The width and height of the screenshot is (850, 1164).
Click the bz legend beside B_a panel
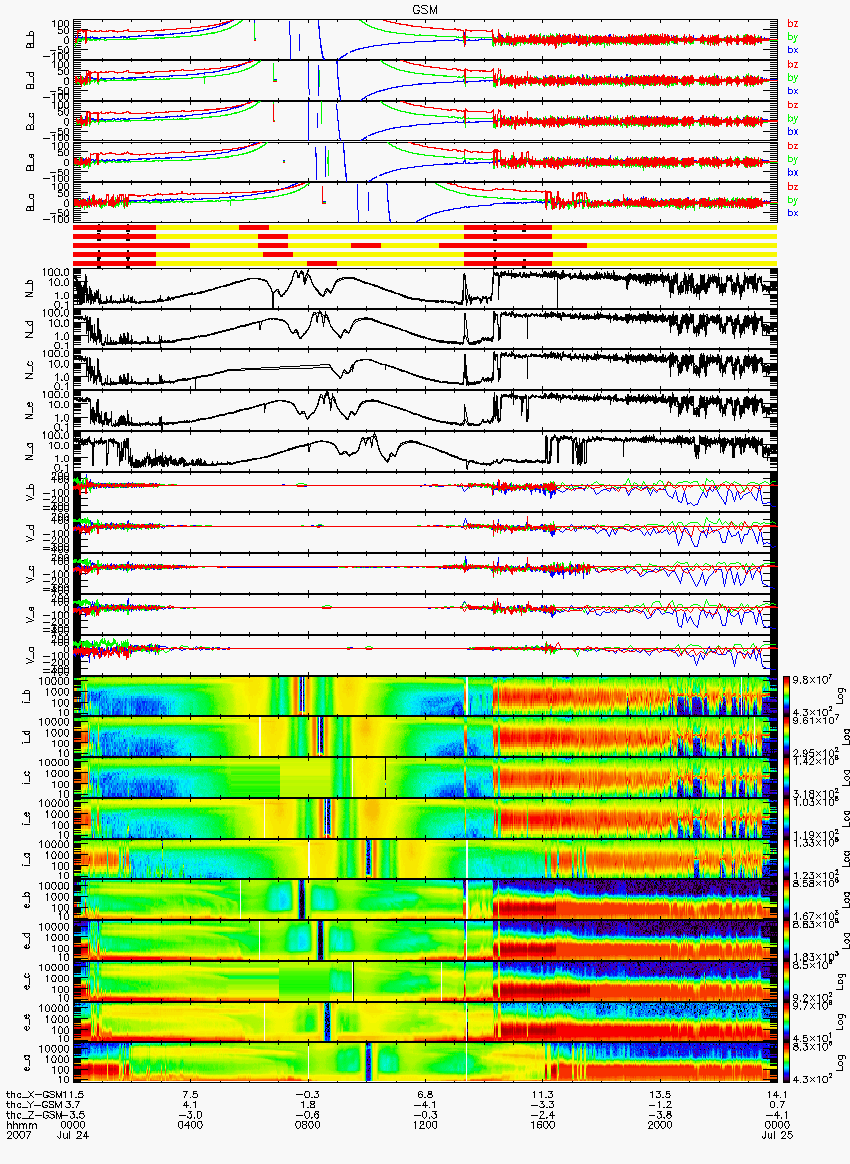pos(793,186)
